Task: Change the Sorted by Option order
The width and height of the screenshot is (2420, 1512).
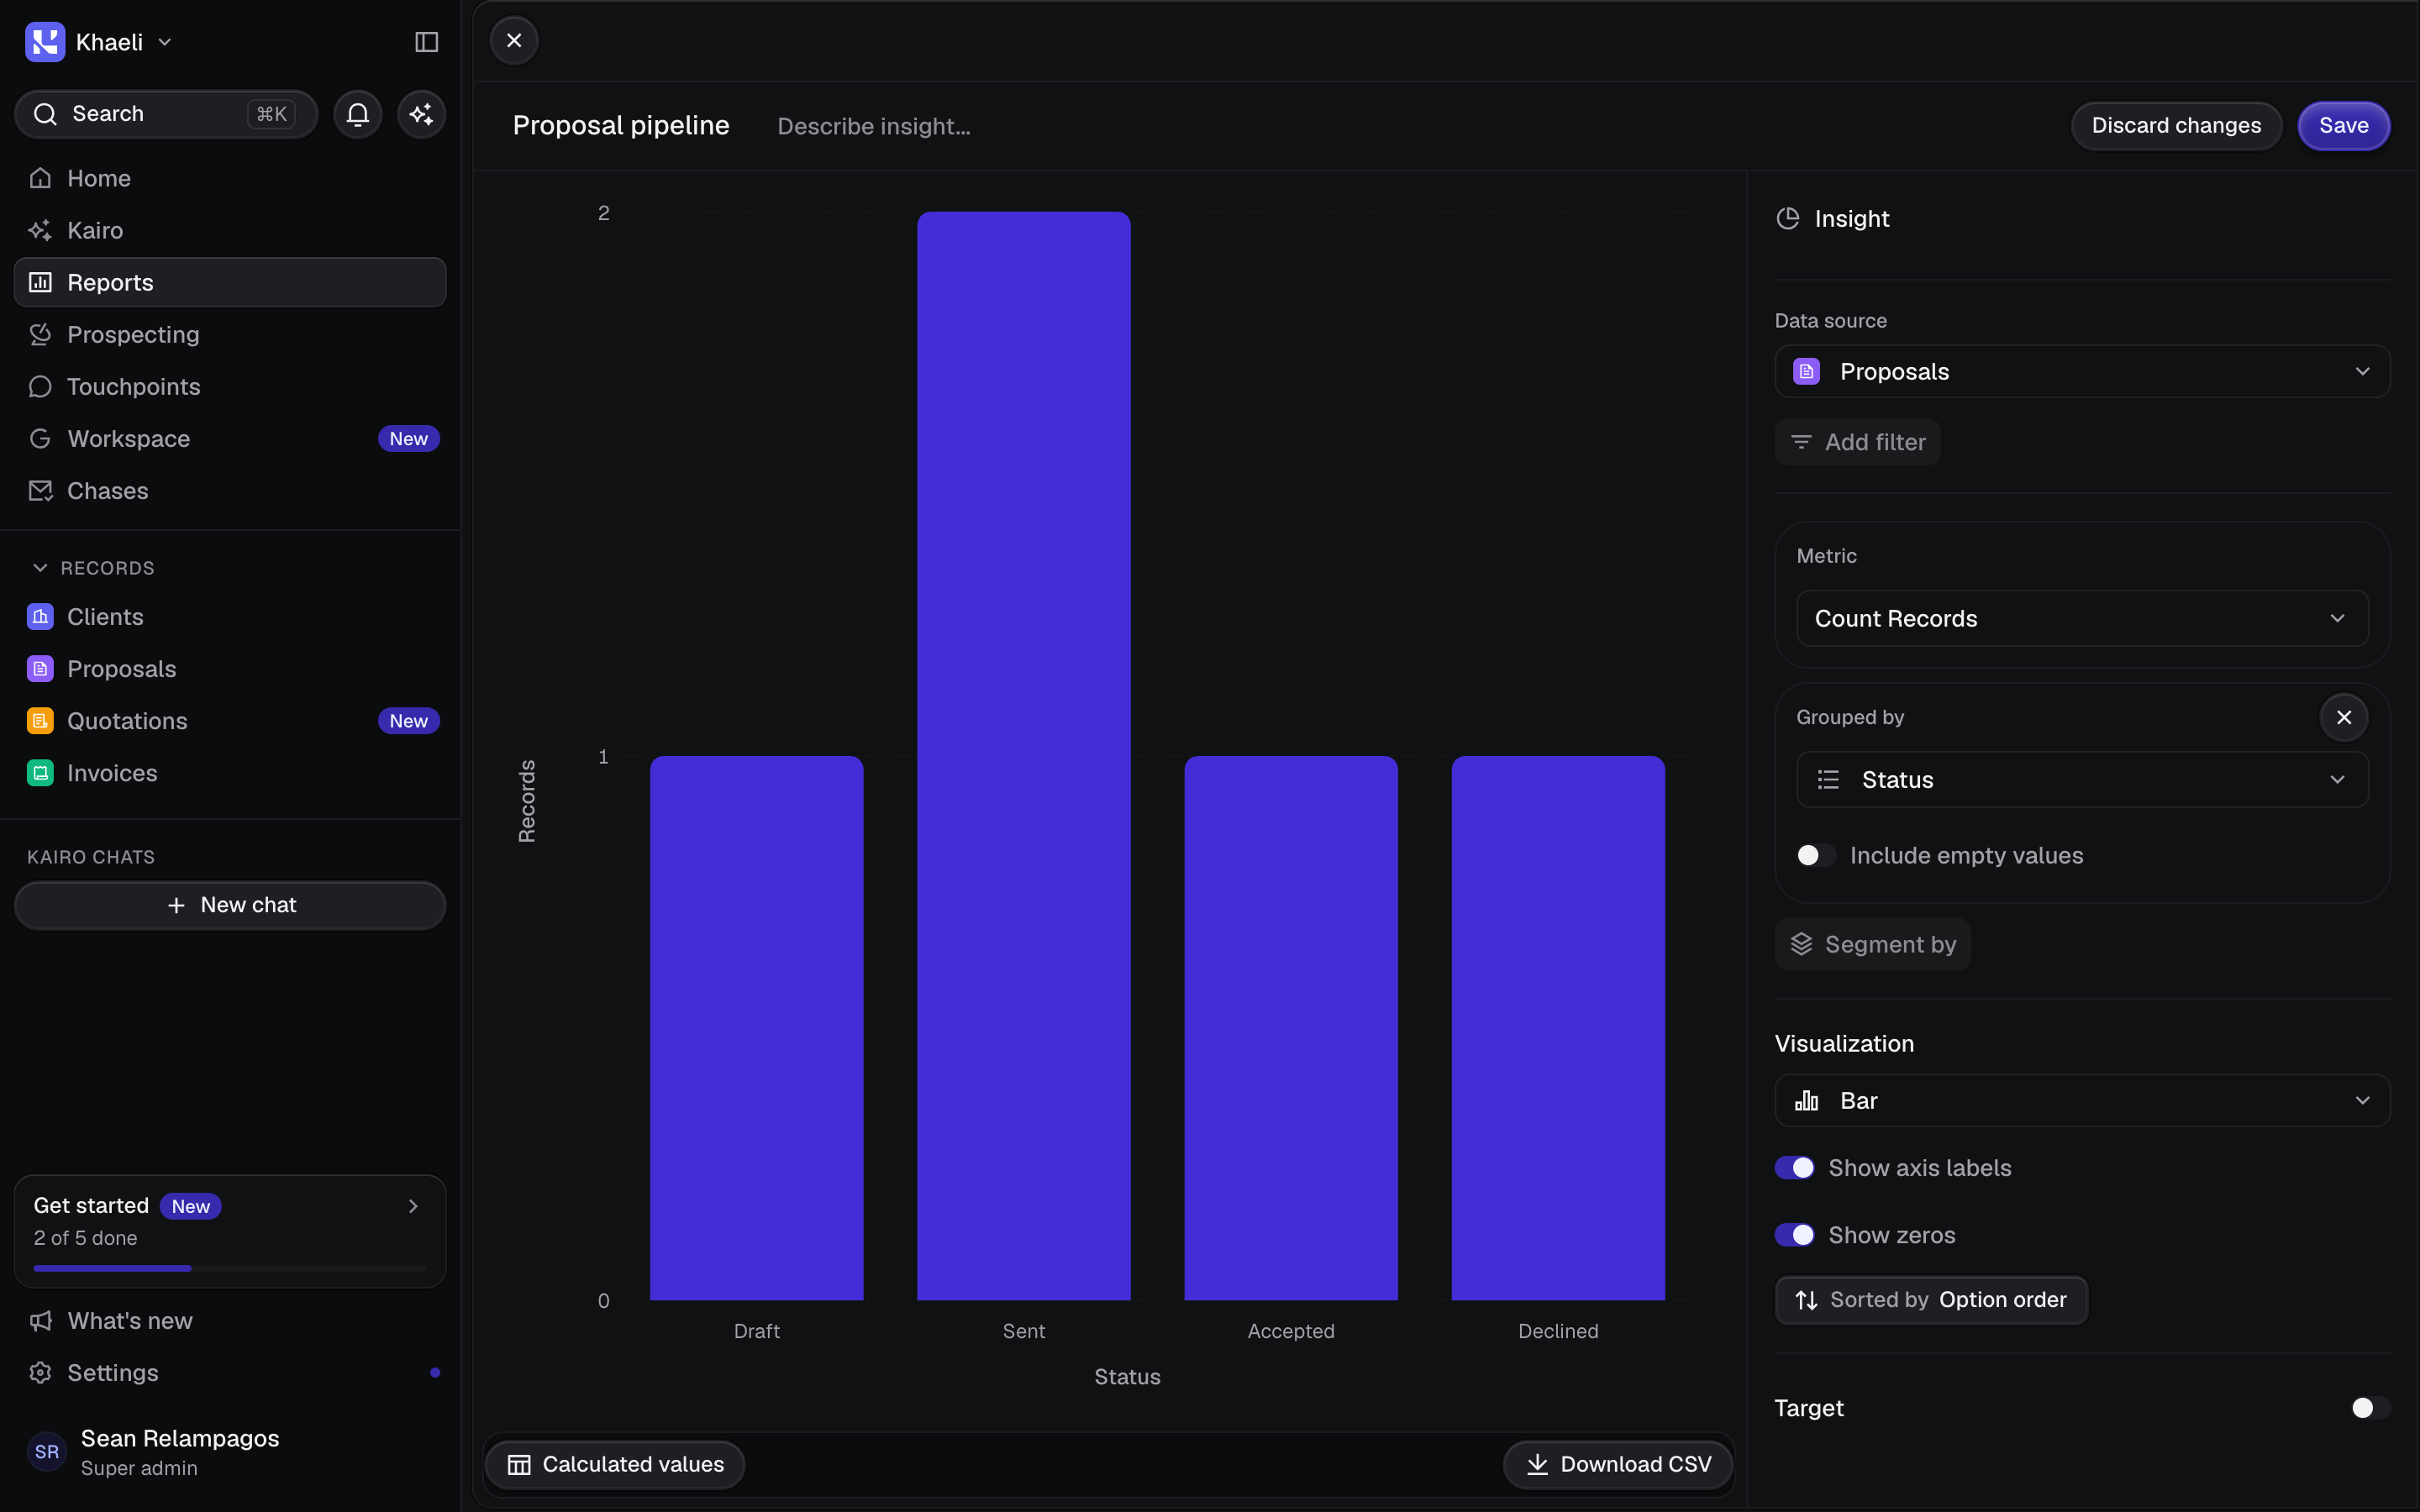Action: tap(1931, 1300)
